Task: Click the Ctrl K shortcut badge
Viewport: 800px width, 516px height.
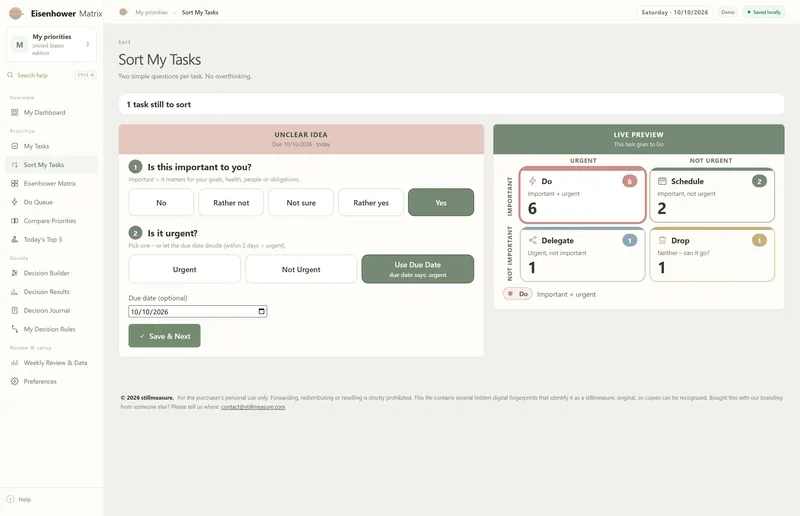Action: pos(86,75)
